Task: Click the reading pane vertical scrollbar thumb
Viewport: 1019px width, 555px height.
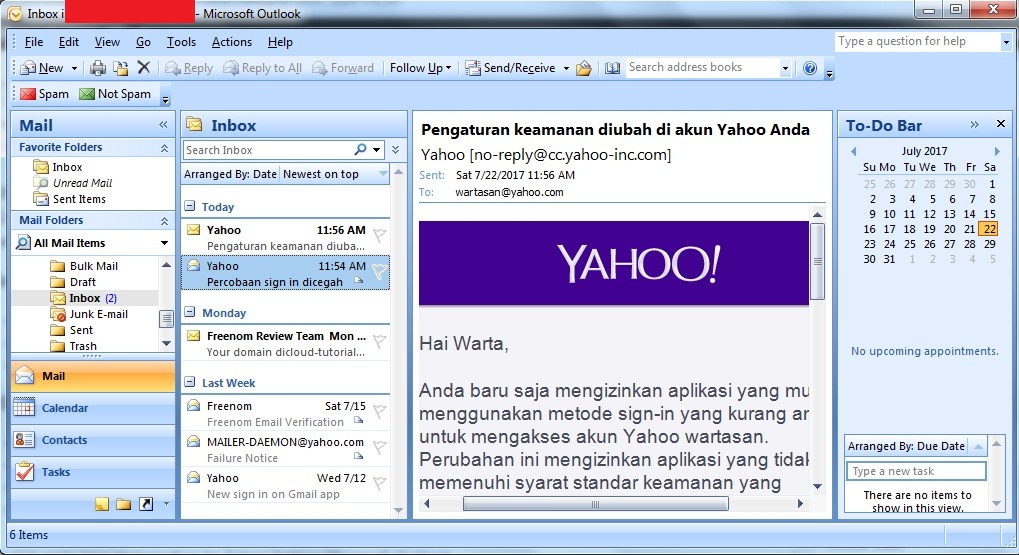Action: 818,261
